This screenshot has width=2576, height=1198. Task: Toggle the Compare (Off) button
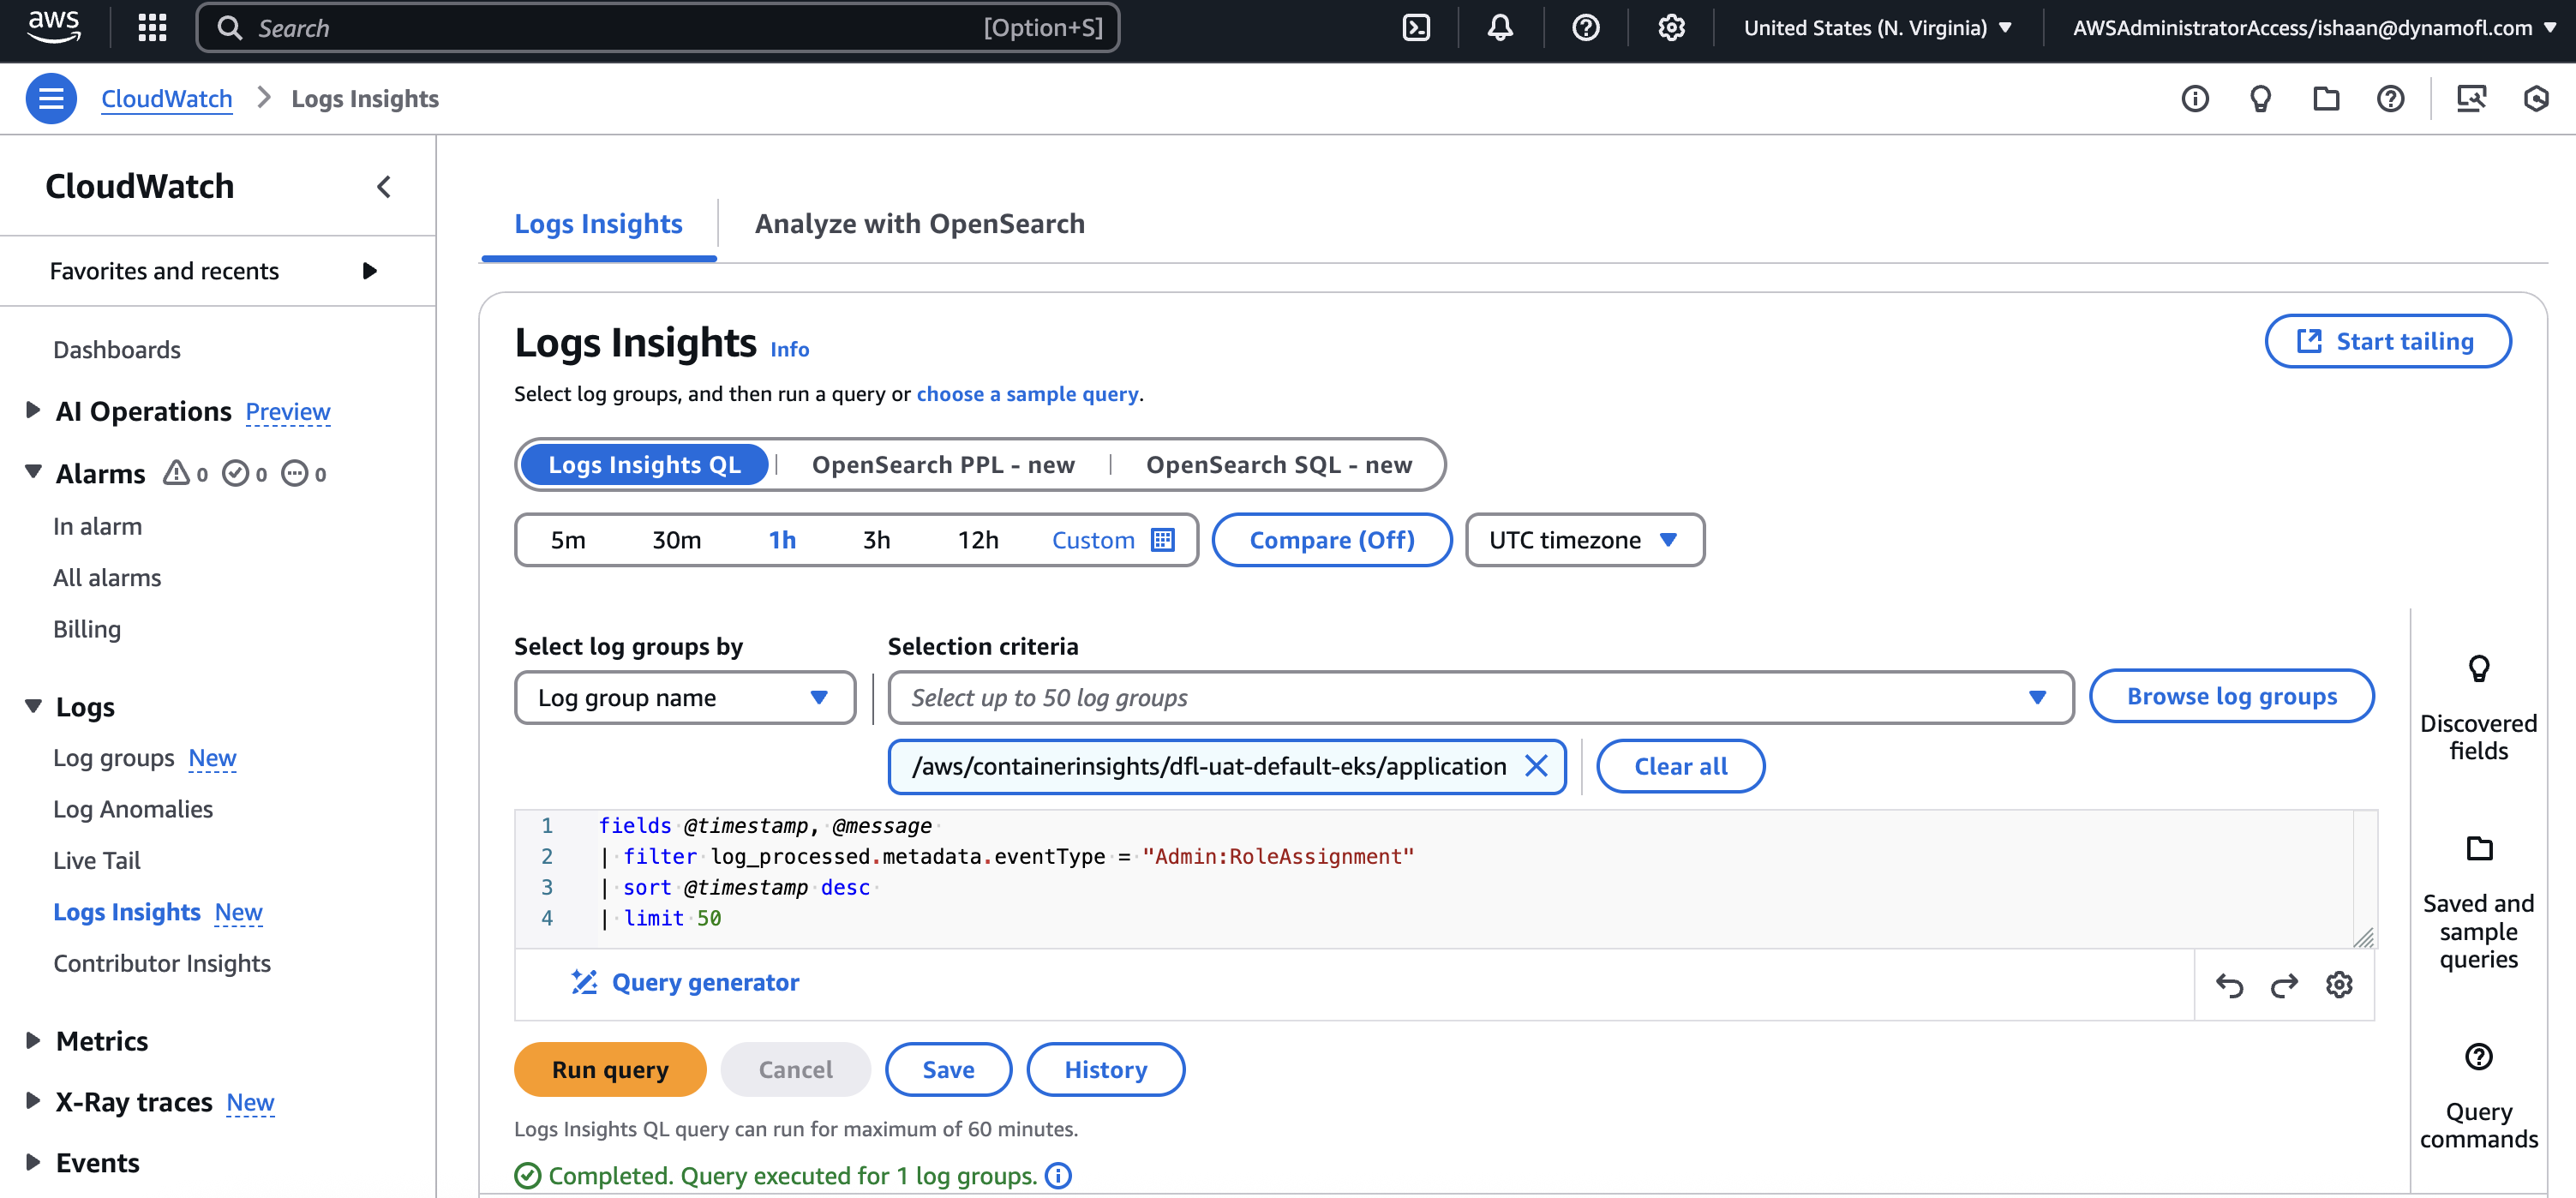click(x=1331, y=540)
